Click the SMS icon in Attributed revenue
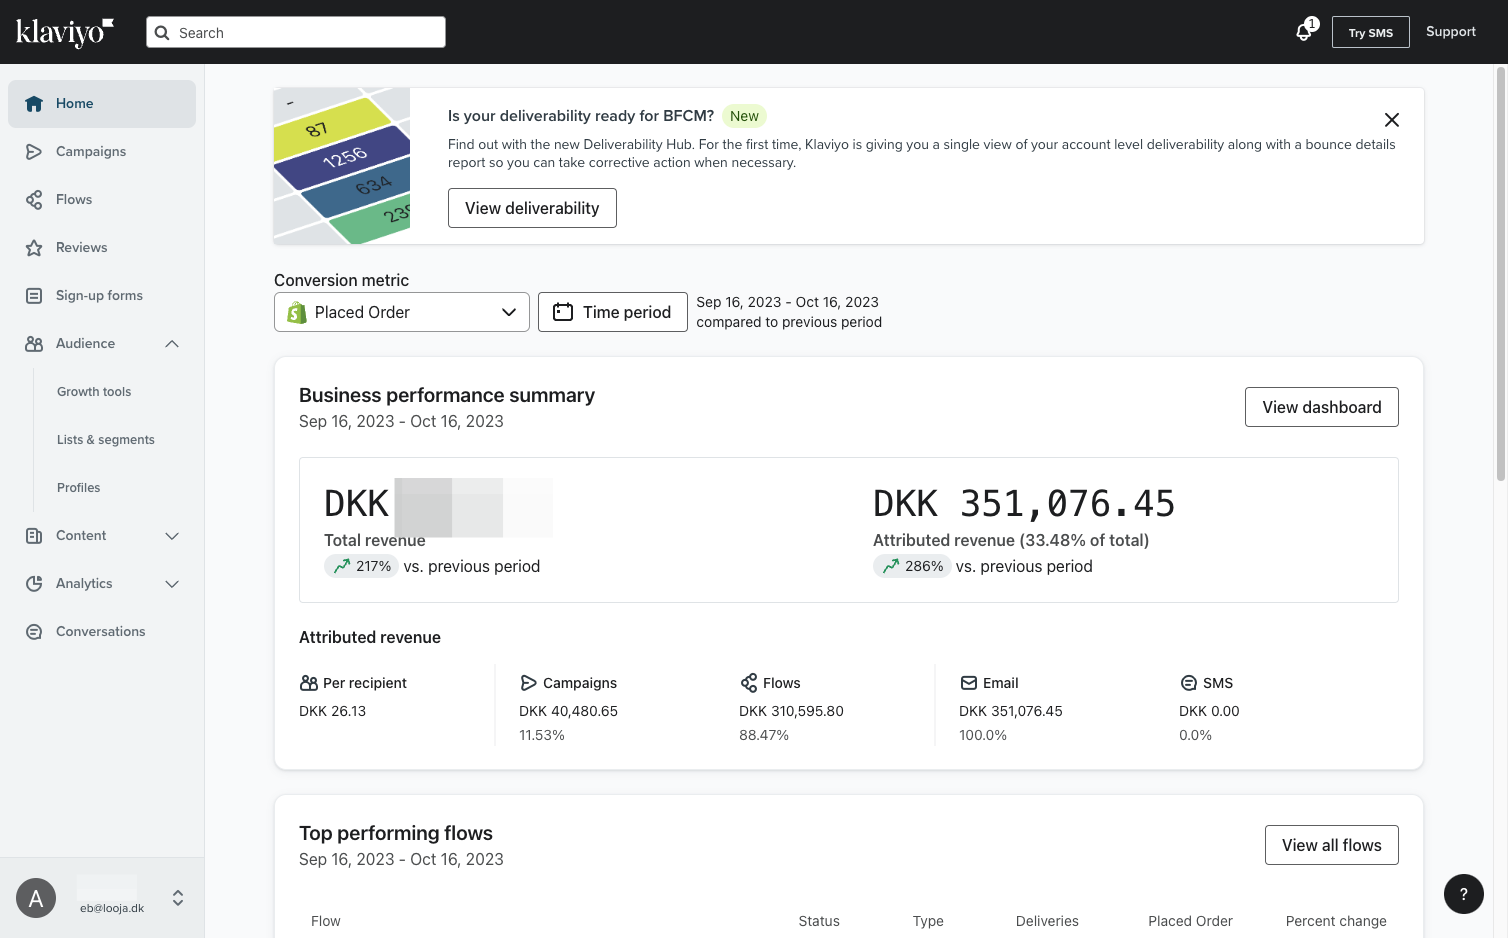This screenshot has height=938, width=1508. pos(1189,683)
